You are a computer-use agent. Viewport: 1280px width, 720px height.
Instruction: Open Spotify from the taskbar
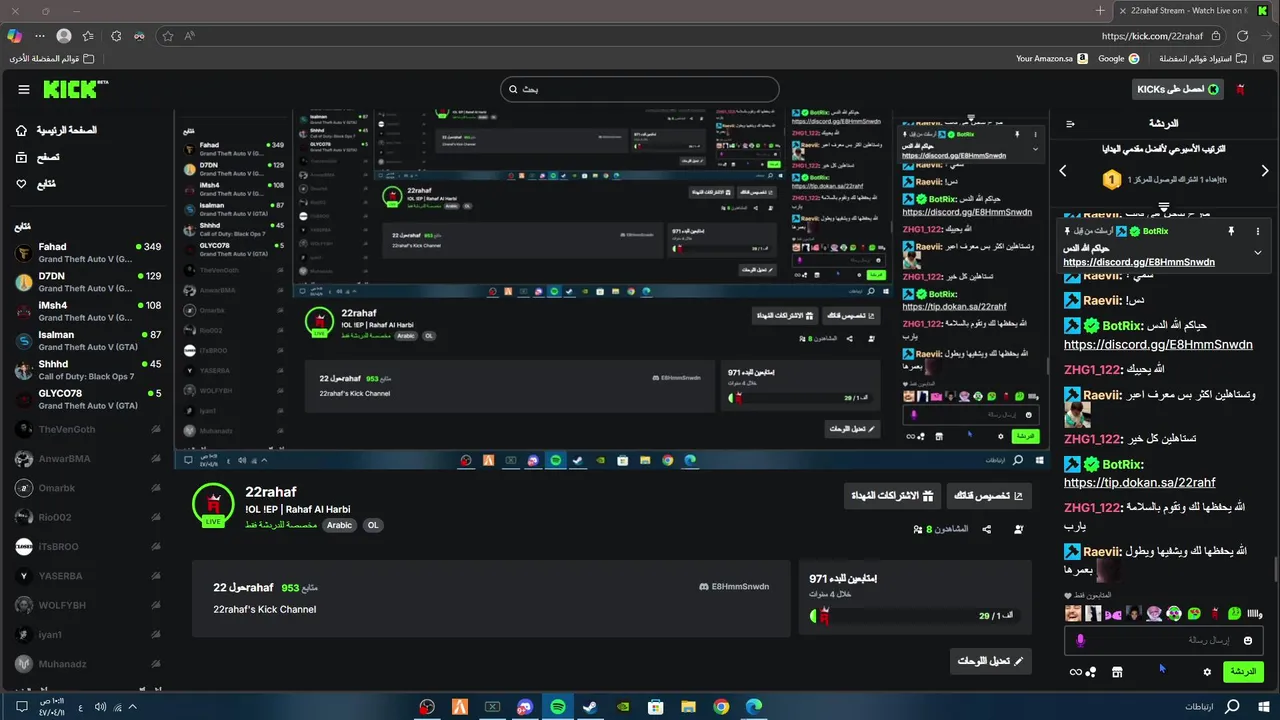557,707
